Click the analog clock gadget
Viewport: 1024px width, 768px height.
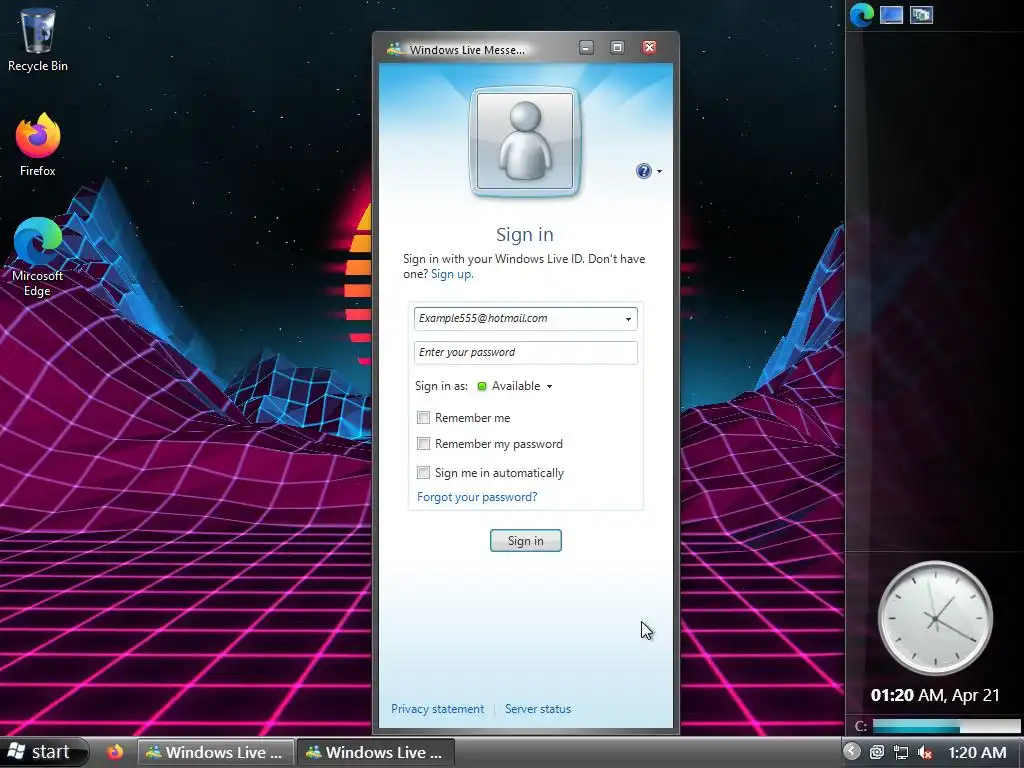click(x=935, y=618)
